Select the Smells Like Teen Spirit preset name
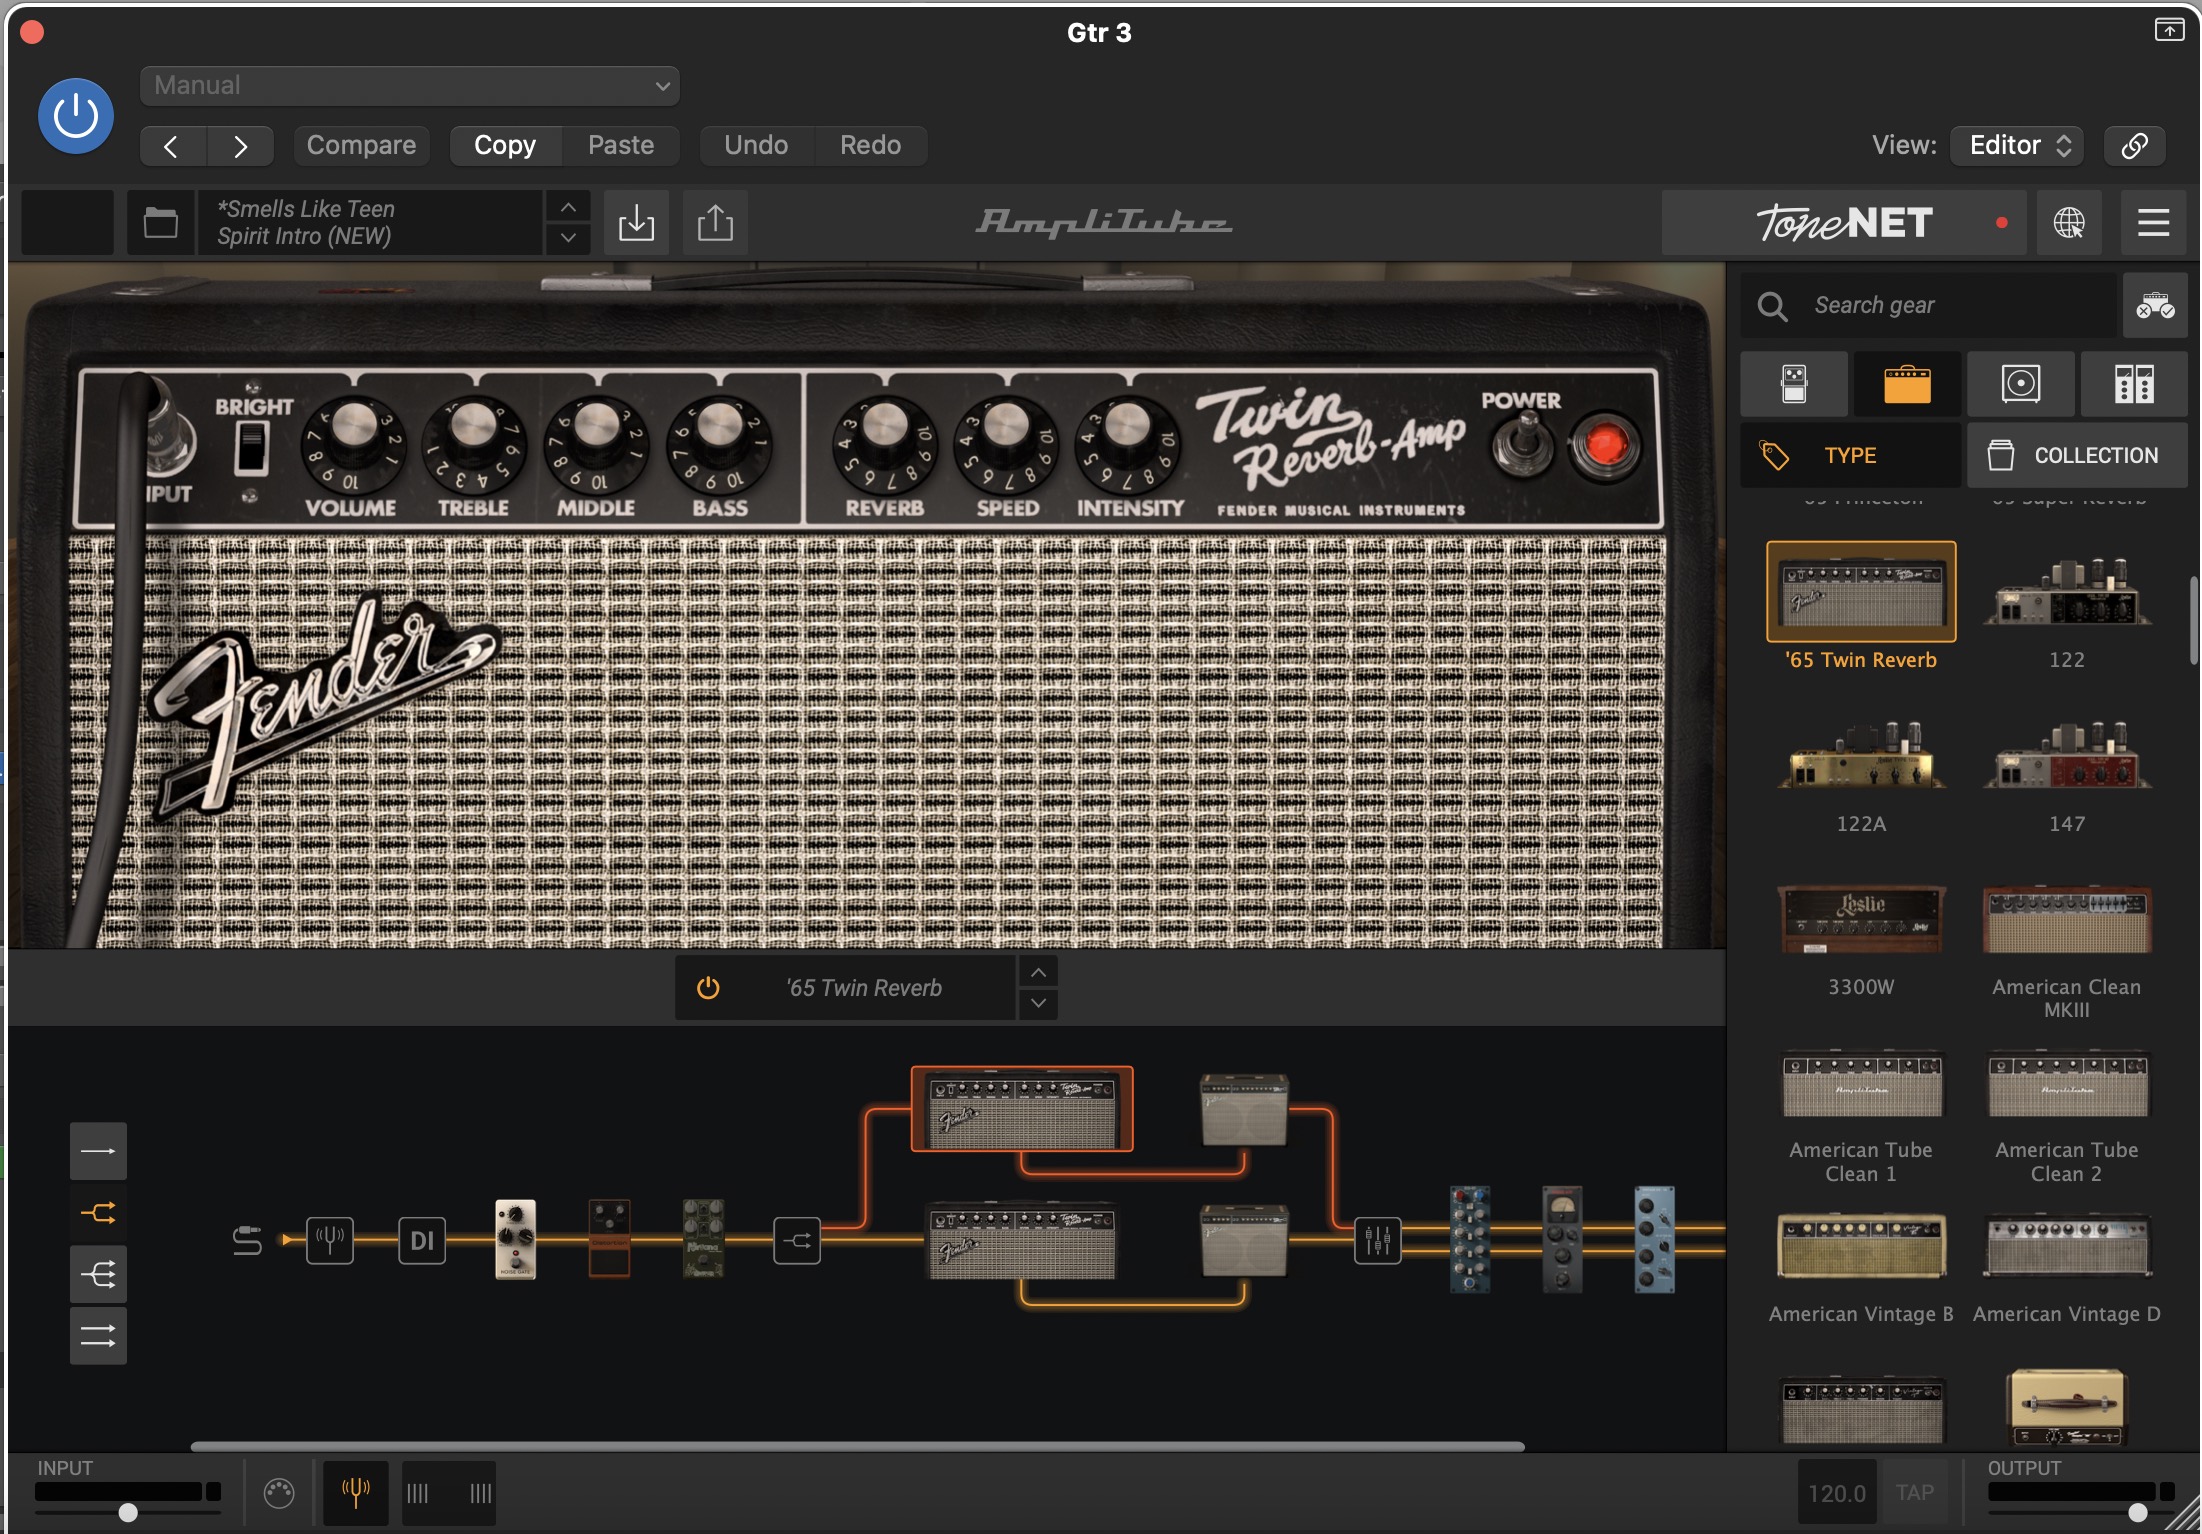The image size is (2202, 1534). coord(370,223)
